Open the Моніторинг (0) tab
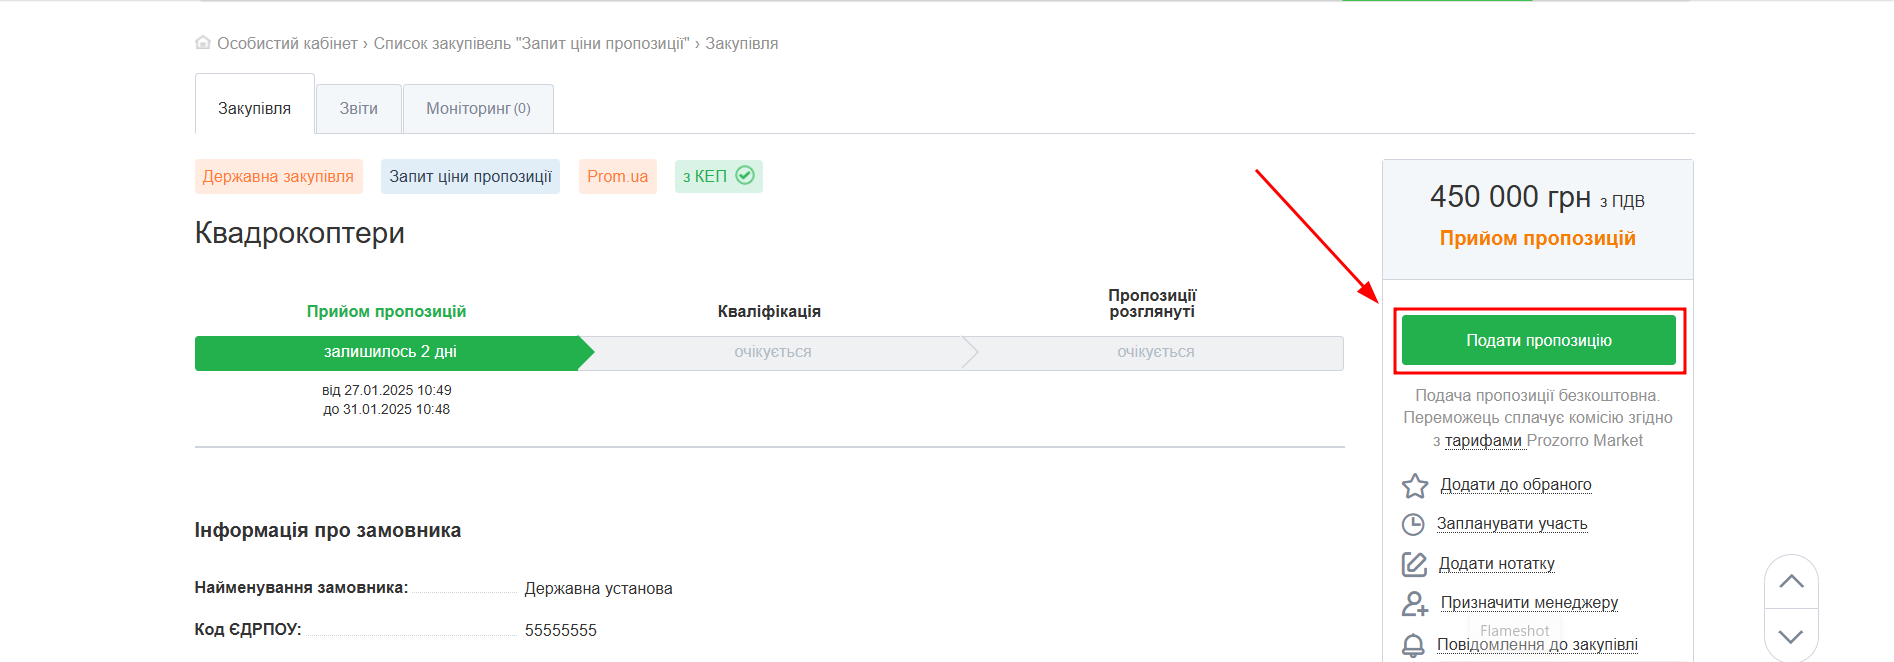The width and height of the screenshot is (1894, 662). click(x=478, y=109)
